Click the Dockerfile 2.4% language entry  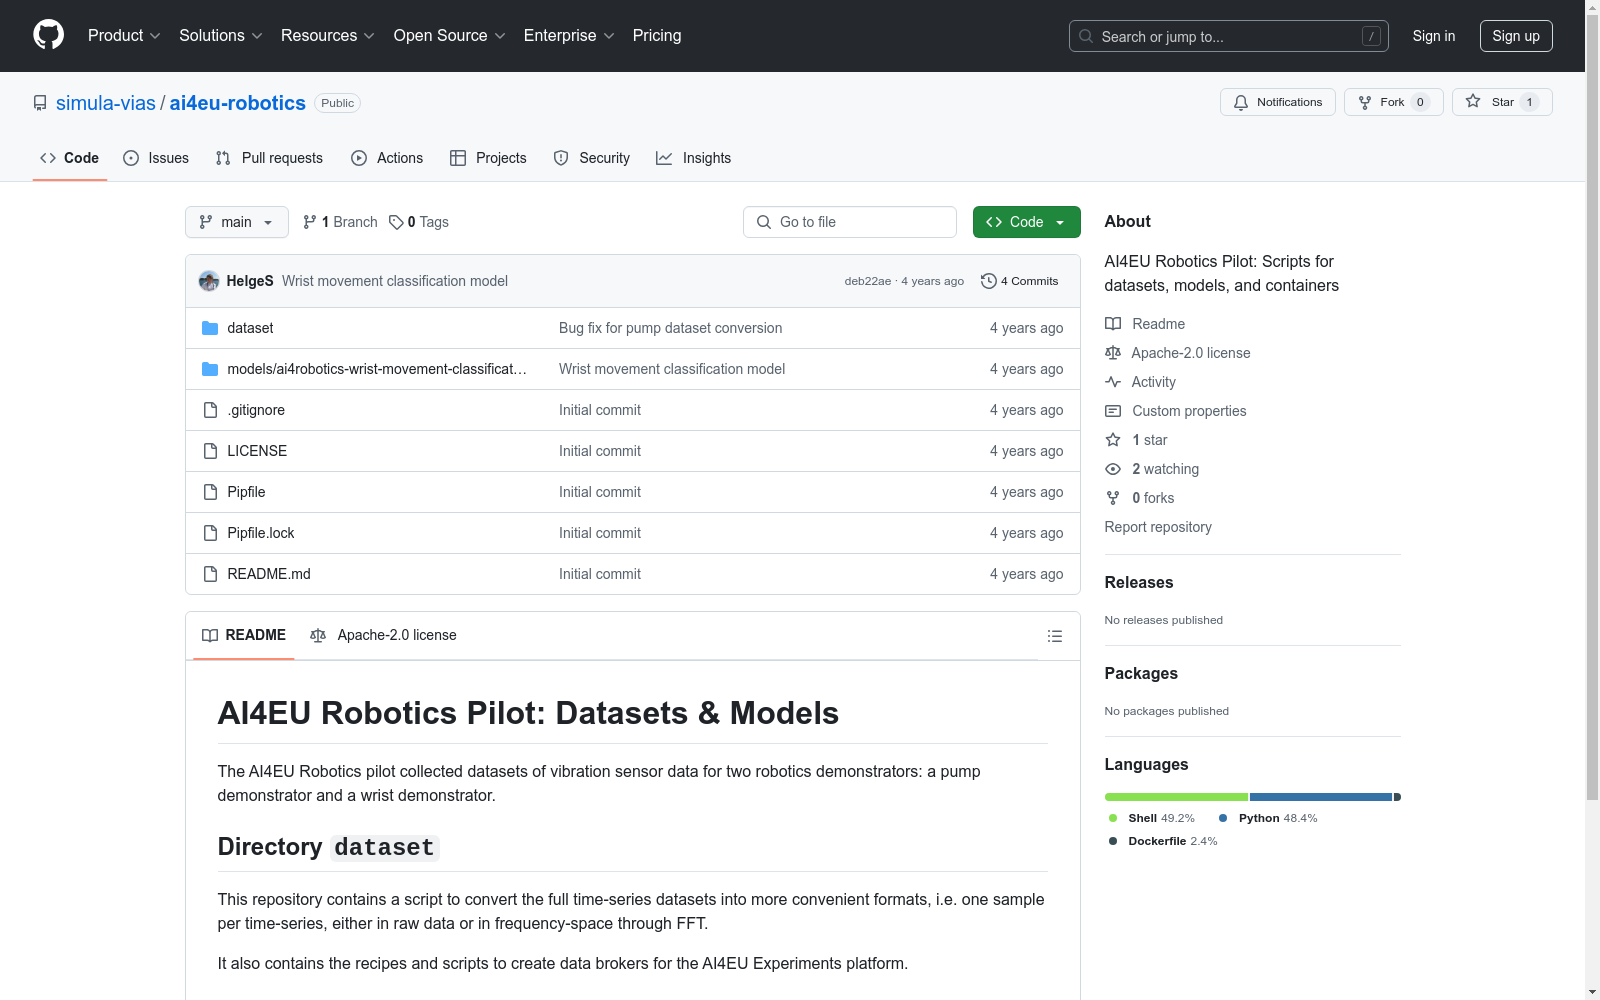pos(1163,841)
